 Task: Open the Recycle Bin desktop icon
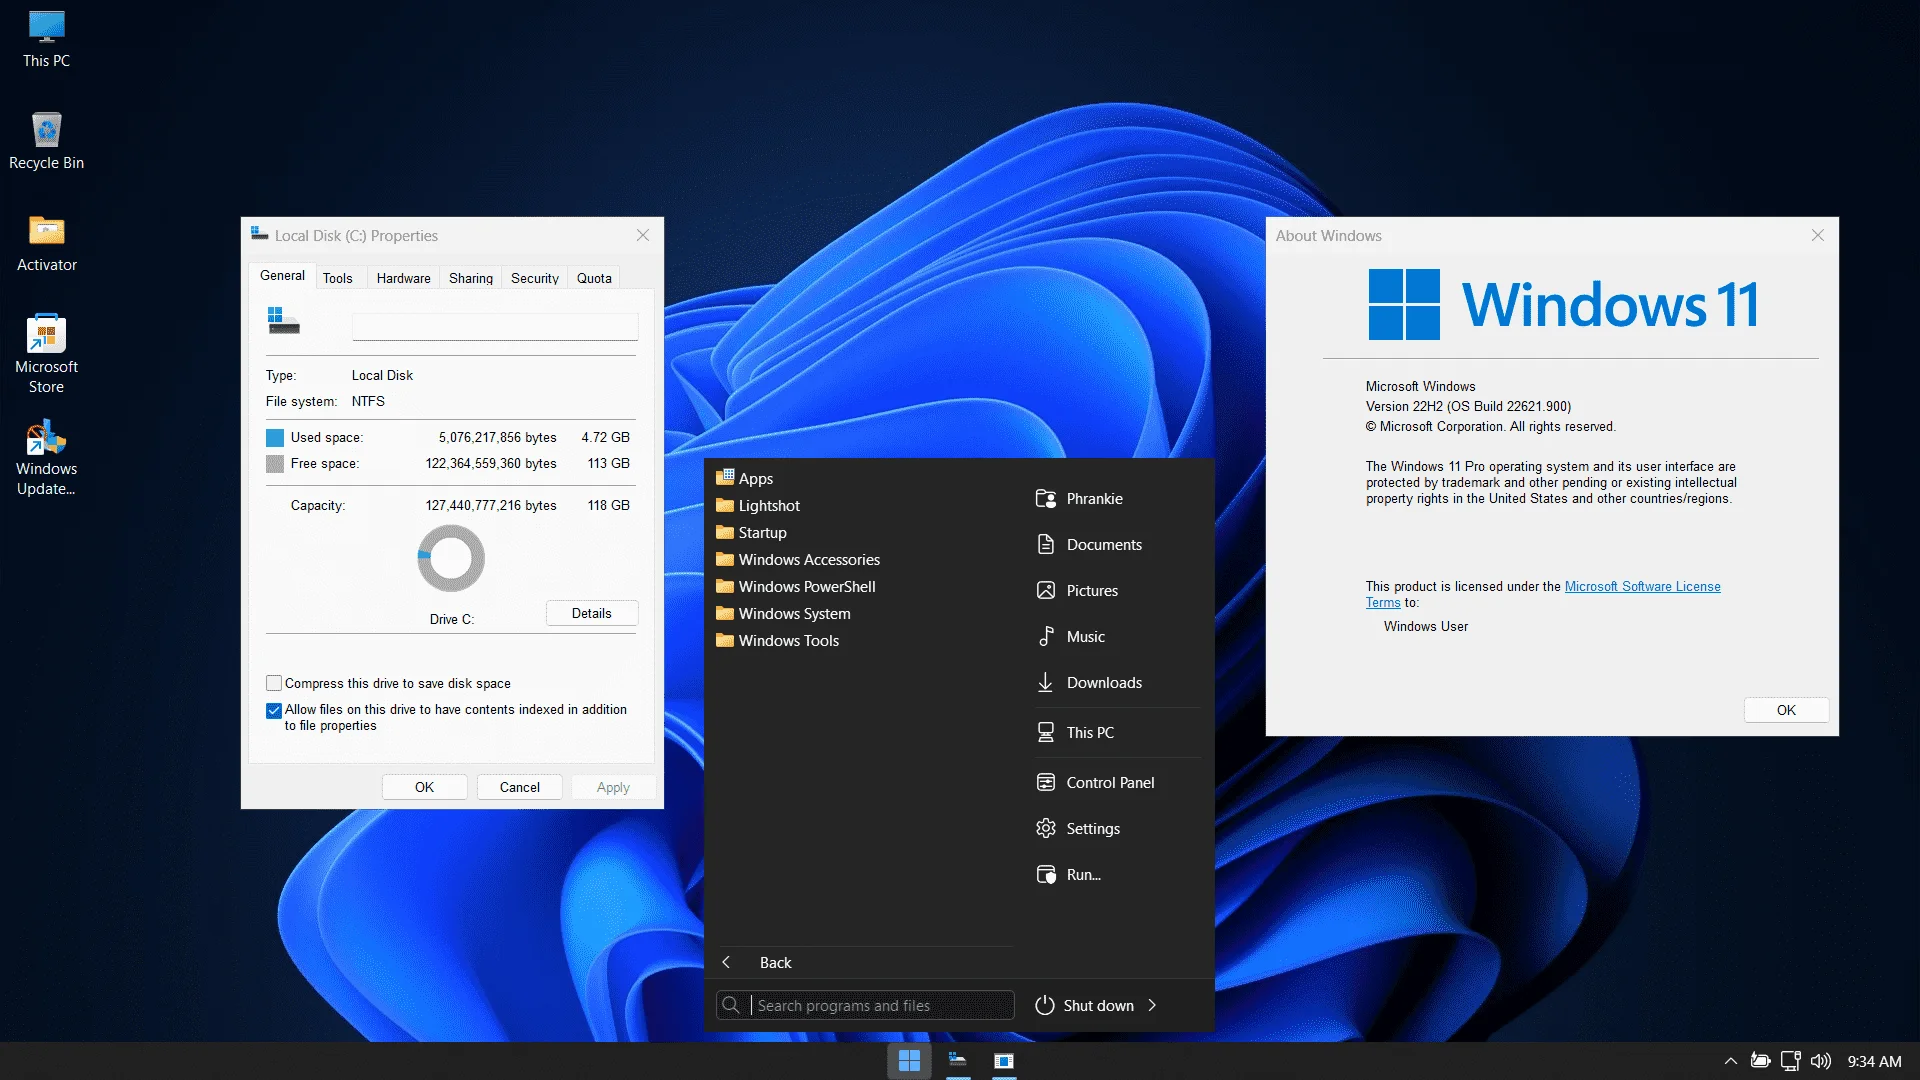tap(46, 141)
